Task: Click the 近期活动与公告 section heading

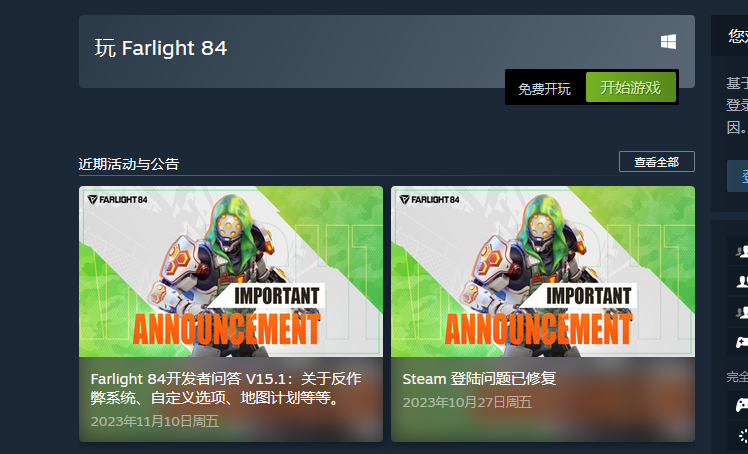Action: point(129,164)
